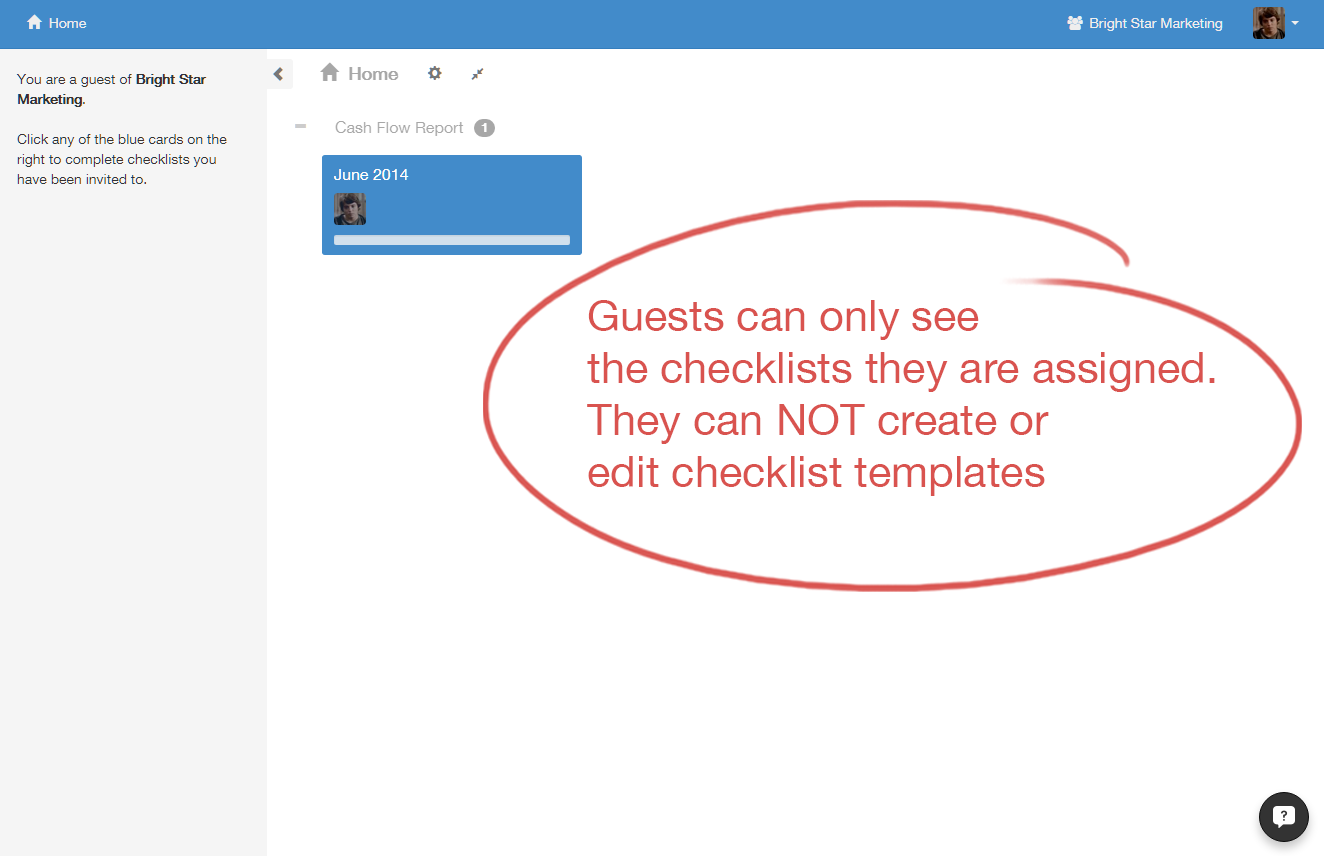Open the Bright Star Marketing organization menu
The width and height of the screenshot is (1324, 856).
1155,23
